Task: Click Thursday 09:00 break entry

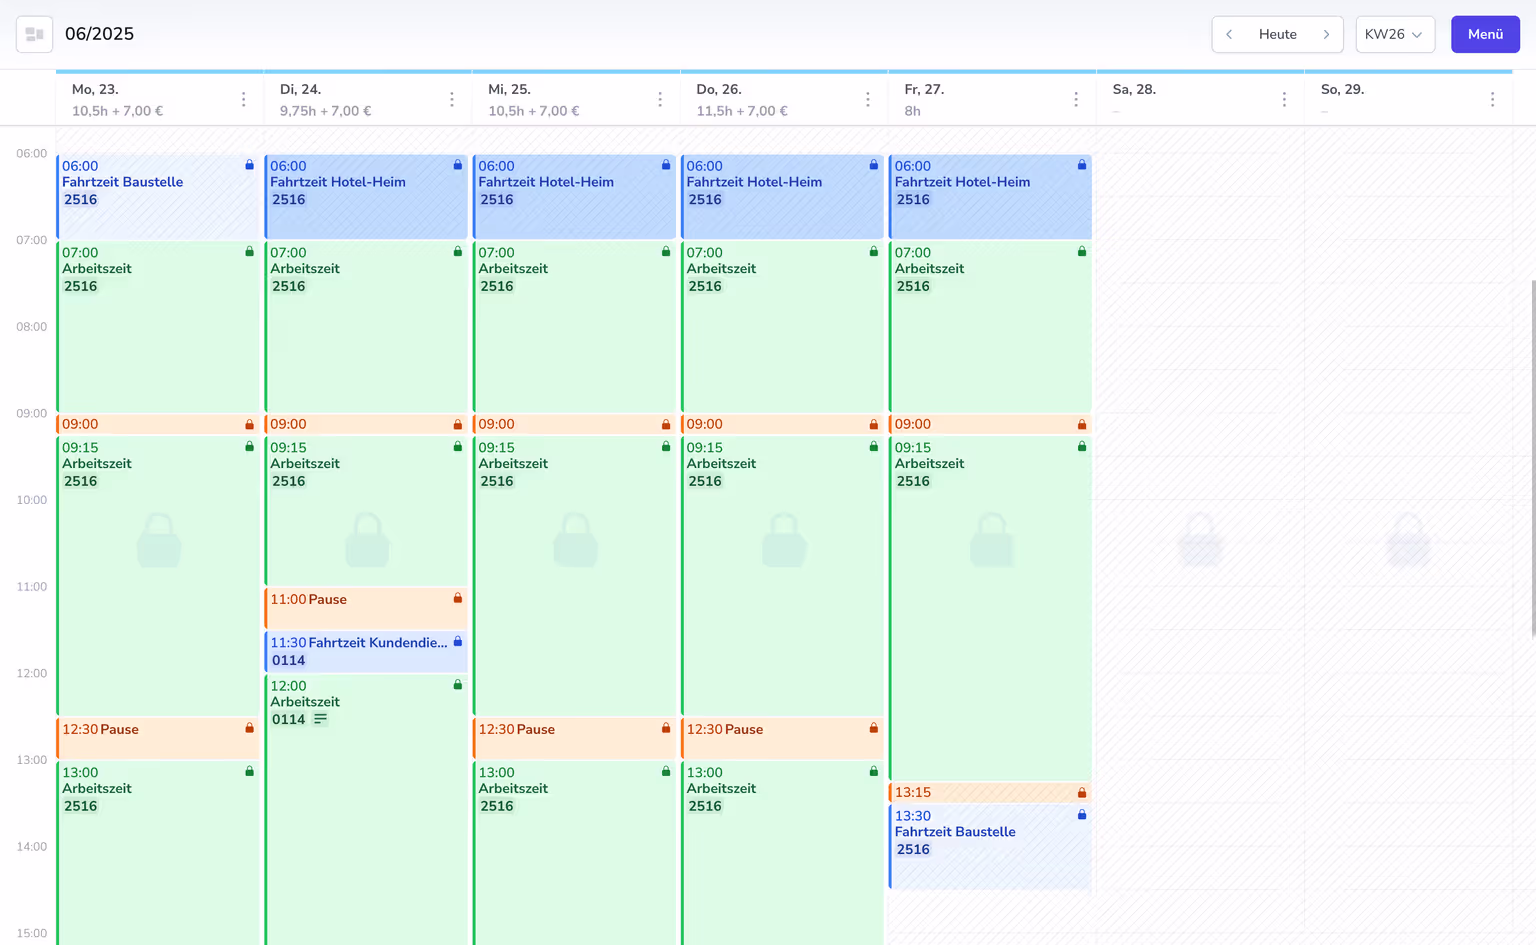Action: click(x=782, y=424)
